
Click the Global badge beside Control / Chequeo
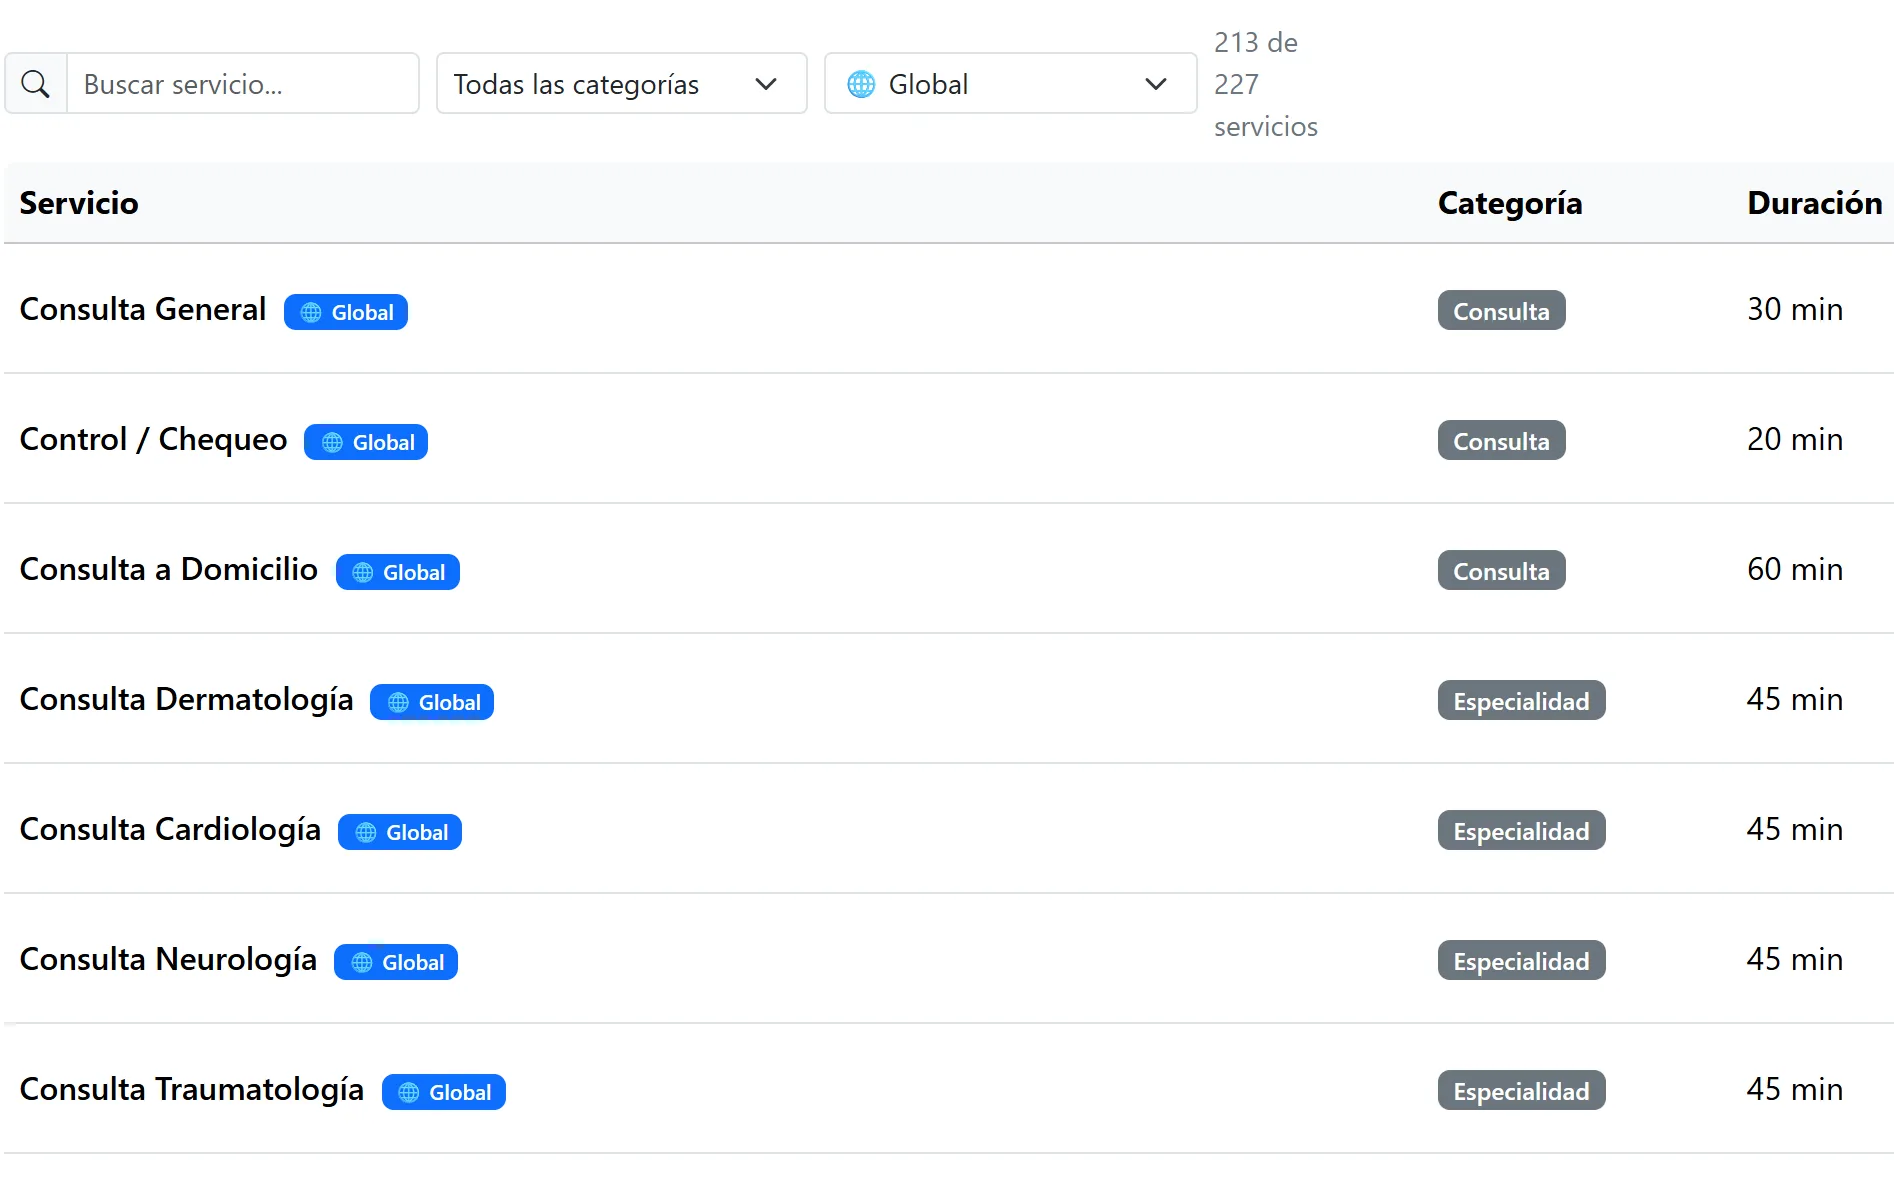tap(366, 442)
